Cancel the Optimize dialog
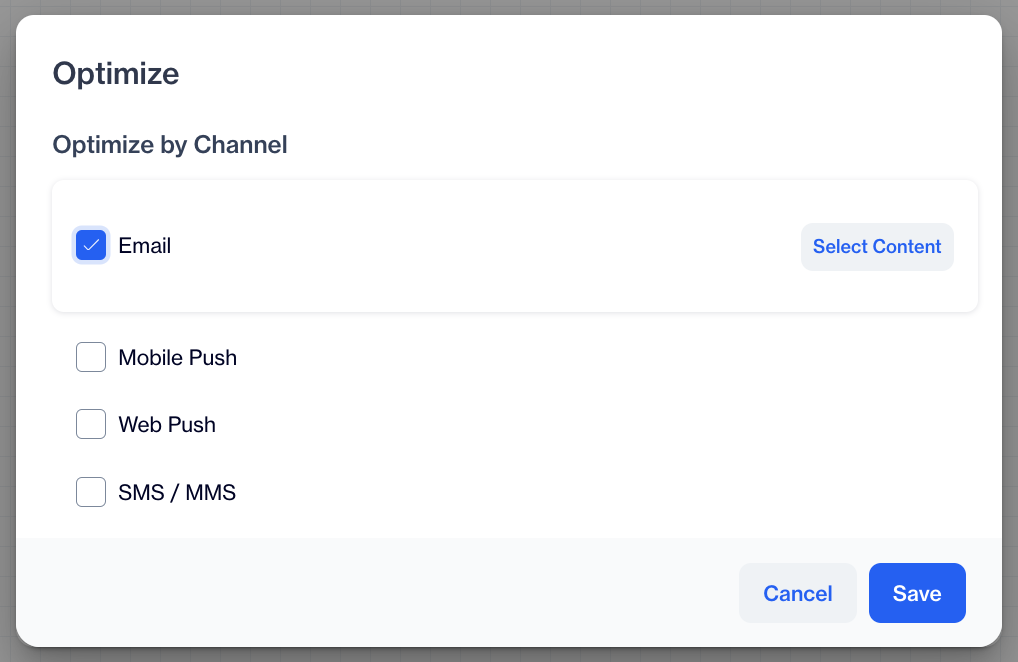 tap(797, 593)
